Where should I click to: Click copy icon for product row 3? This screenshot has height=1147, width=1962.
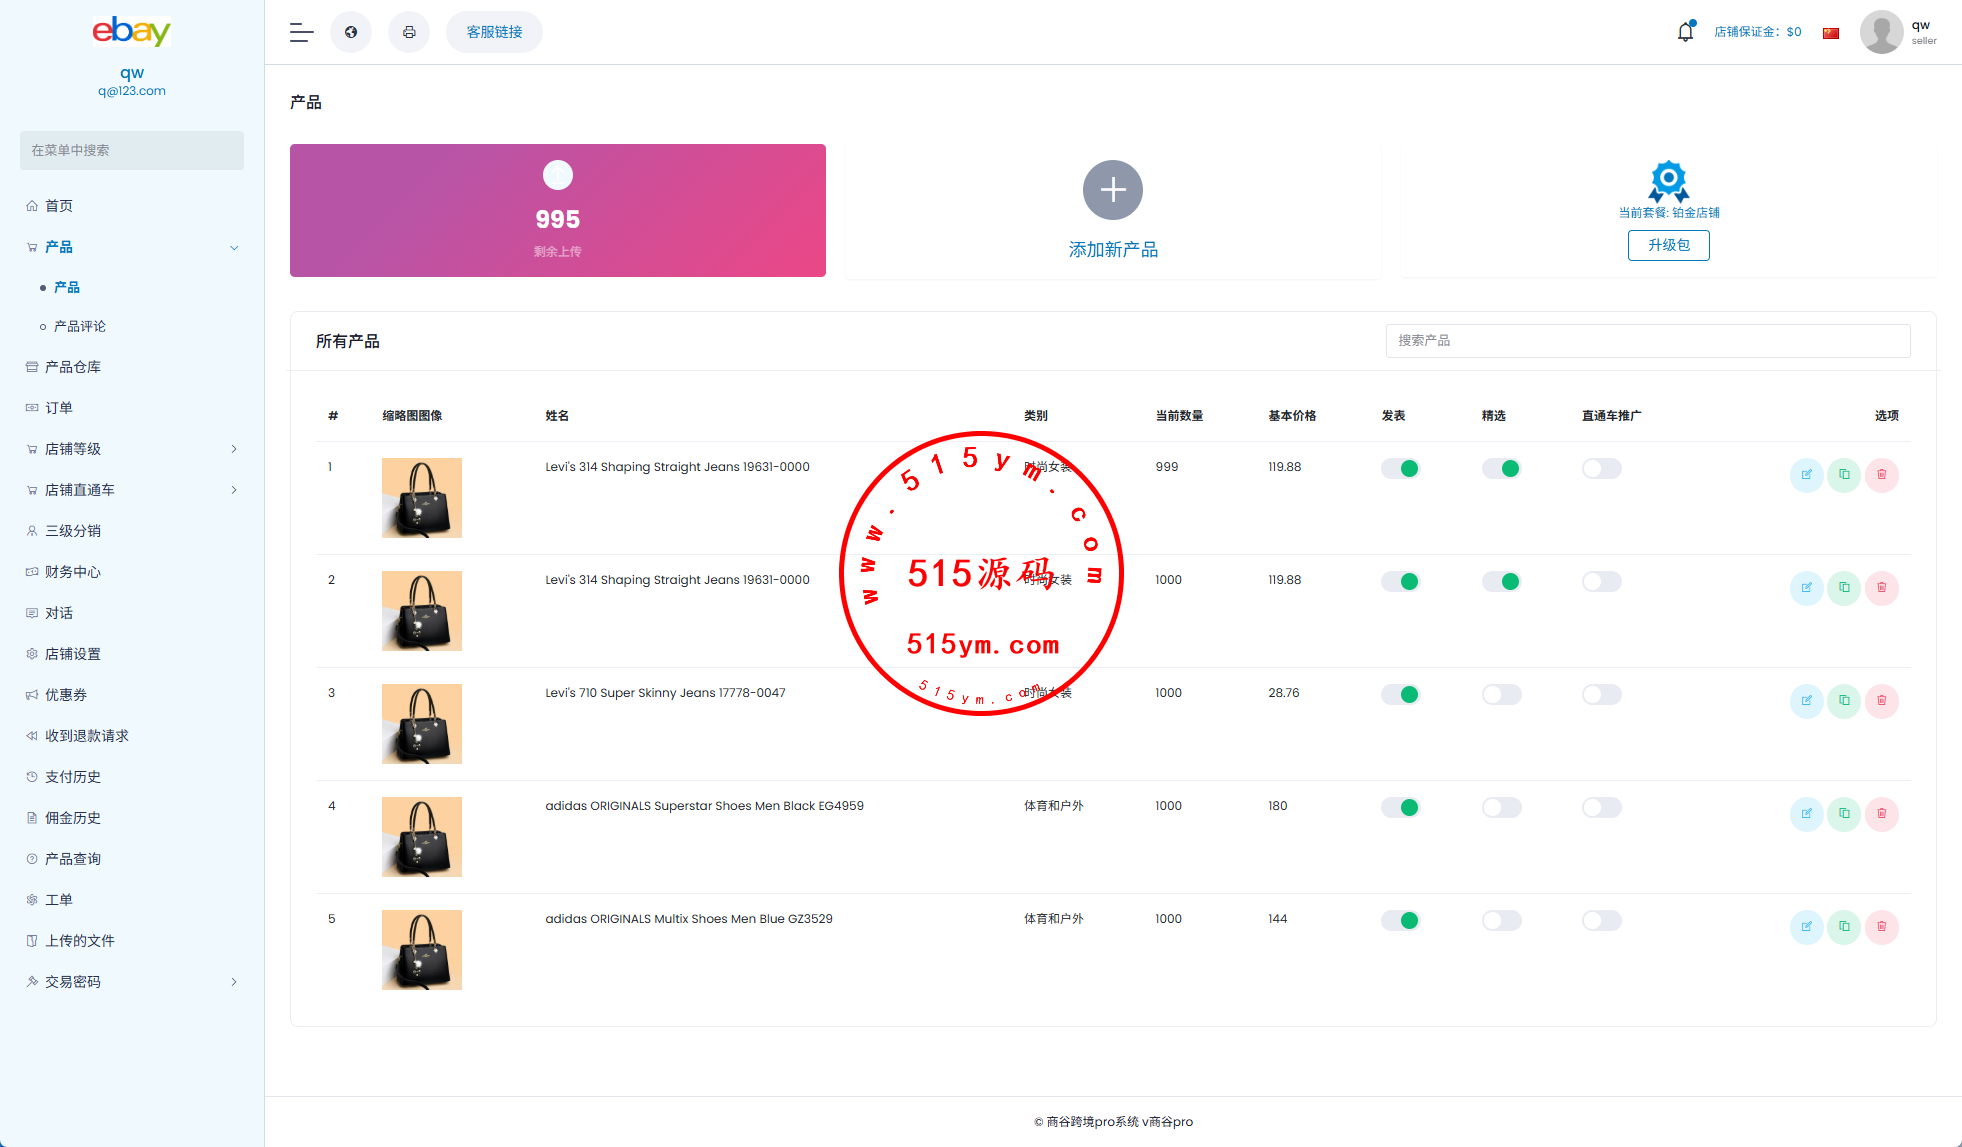pos(1843,701)
